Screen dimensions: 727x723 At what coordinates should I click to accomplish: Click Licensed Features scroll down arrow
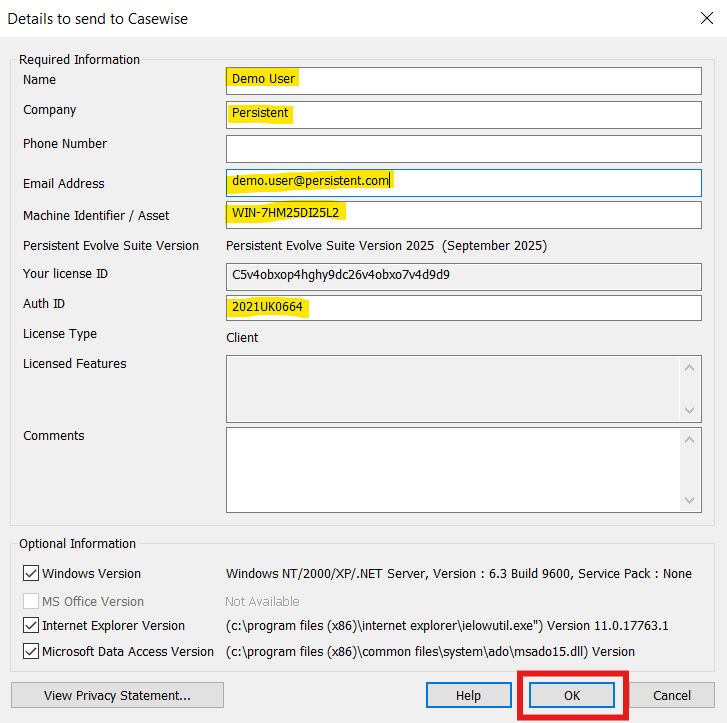tap(689, 410)
